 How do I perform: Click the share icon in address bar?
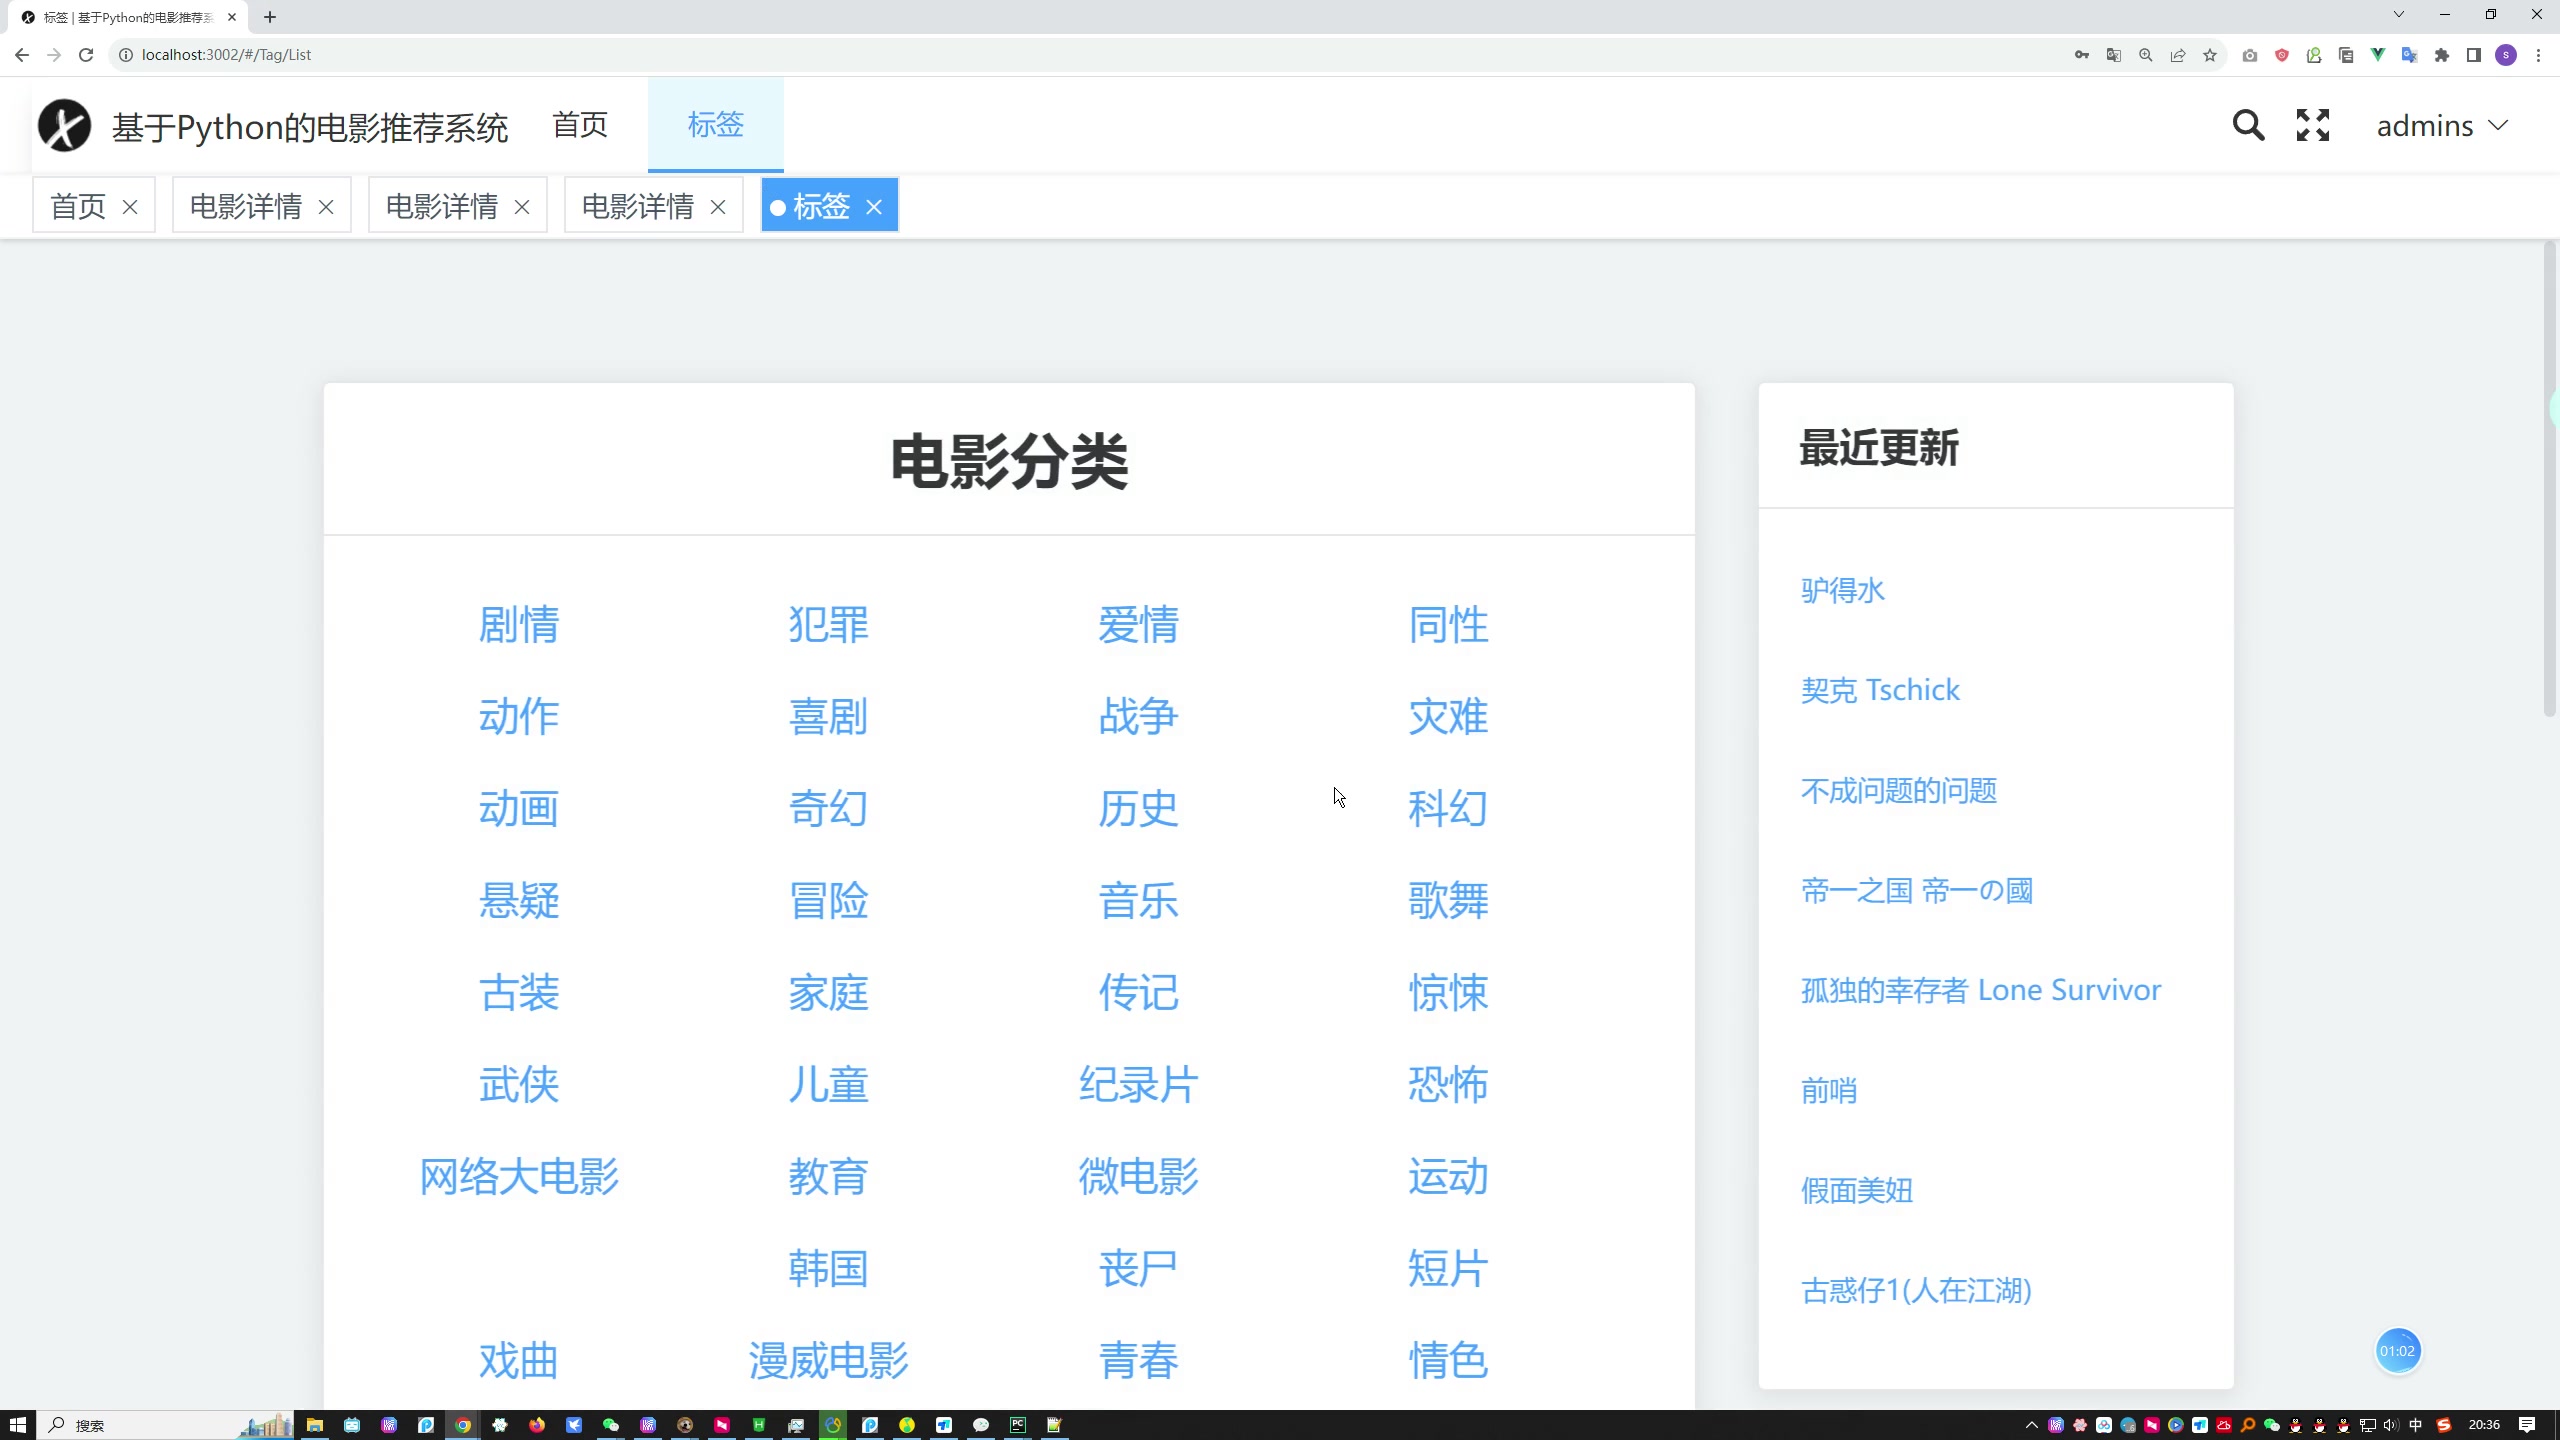coord(2178,55)
